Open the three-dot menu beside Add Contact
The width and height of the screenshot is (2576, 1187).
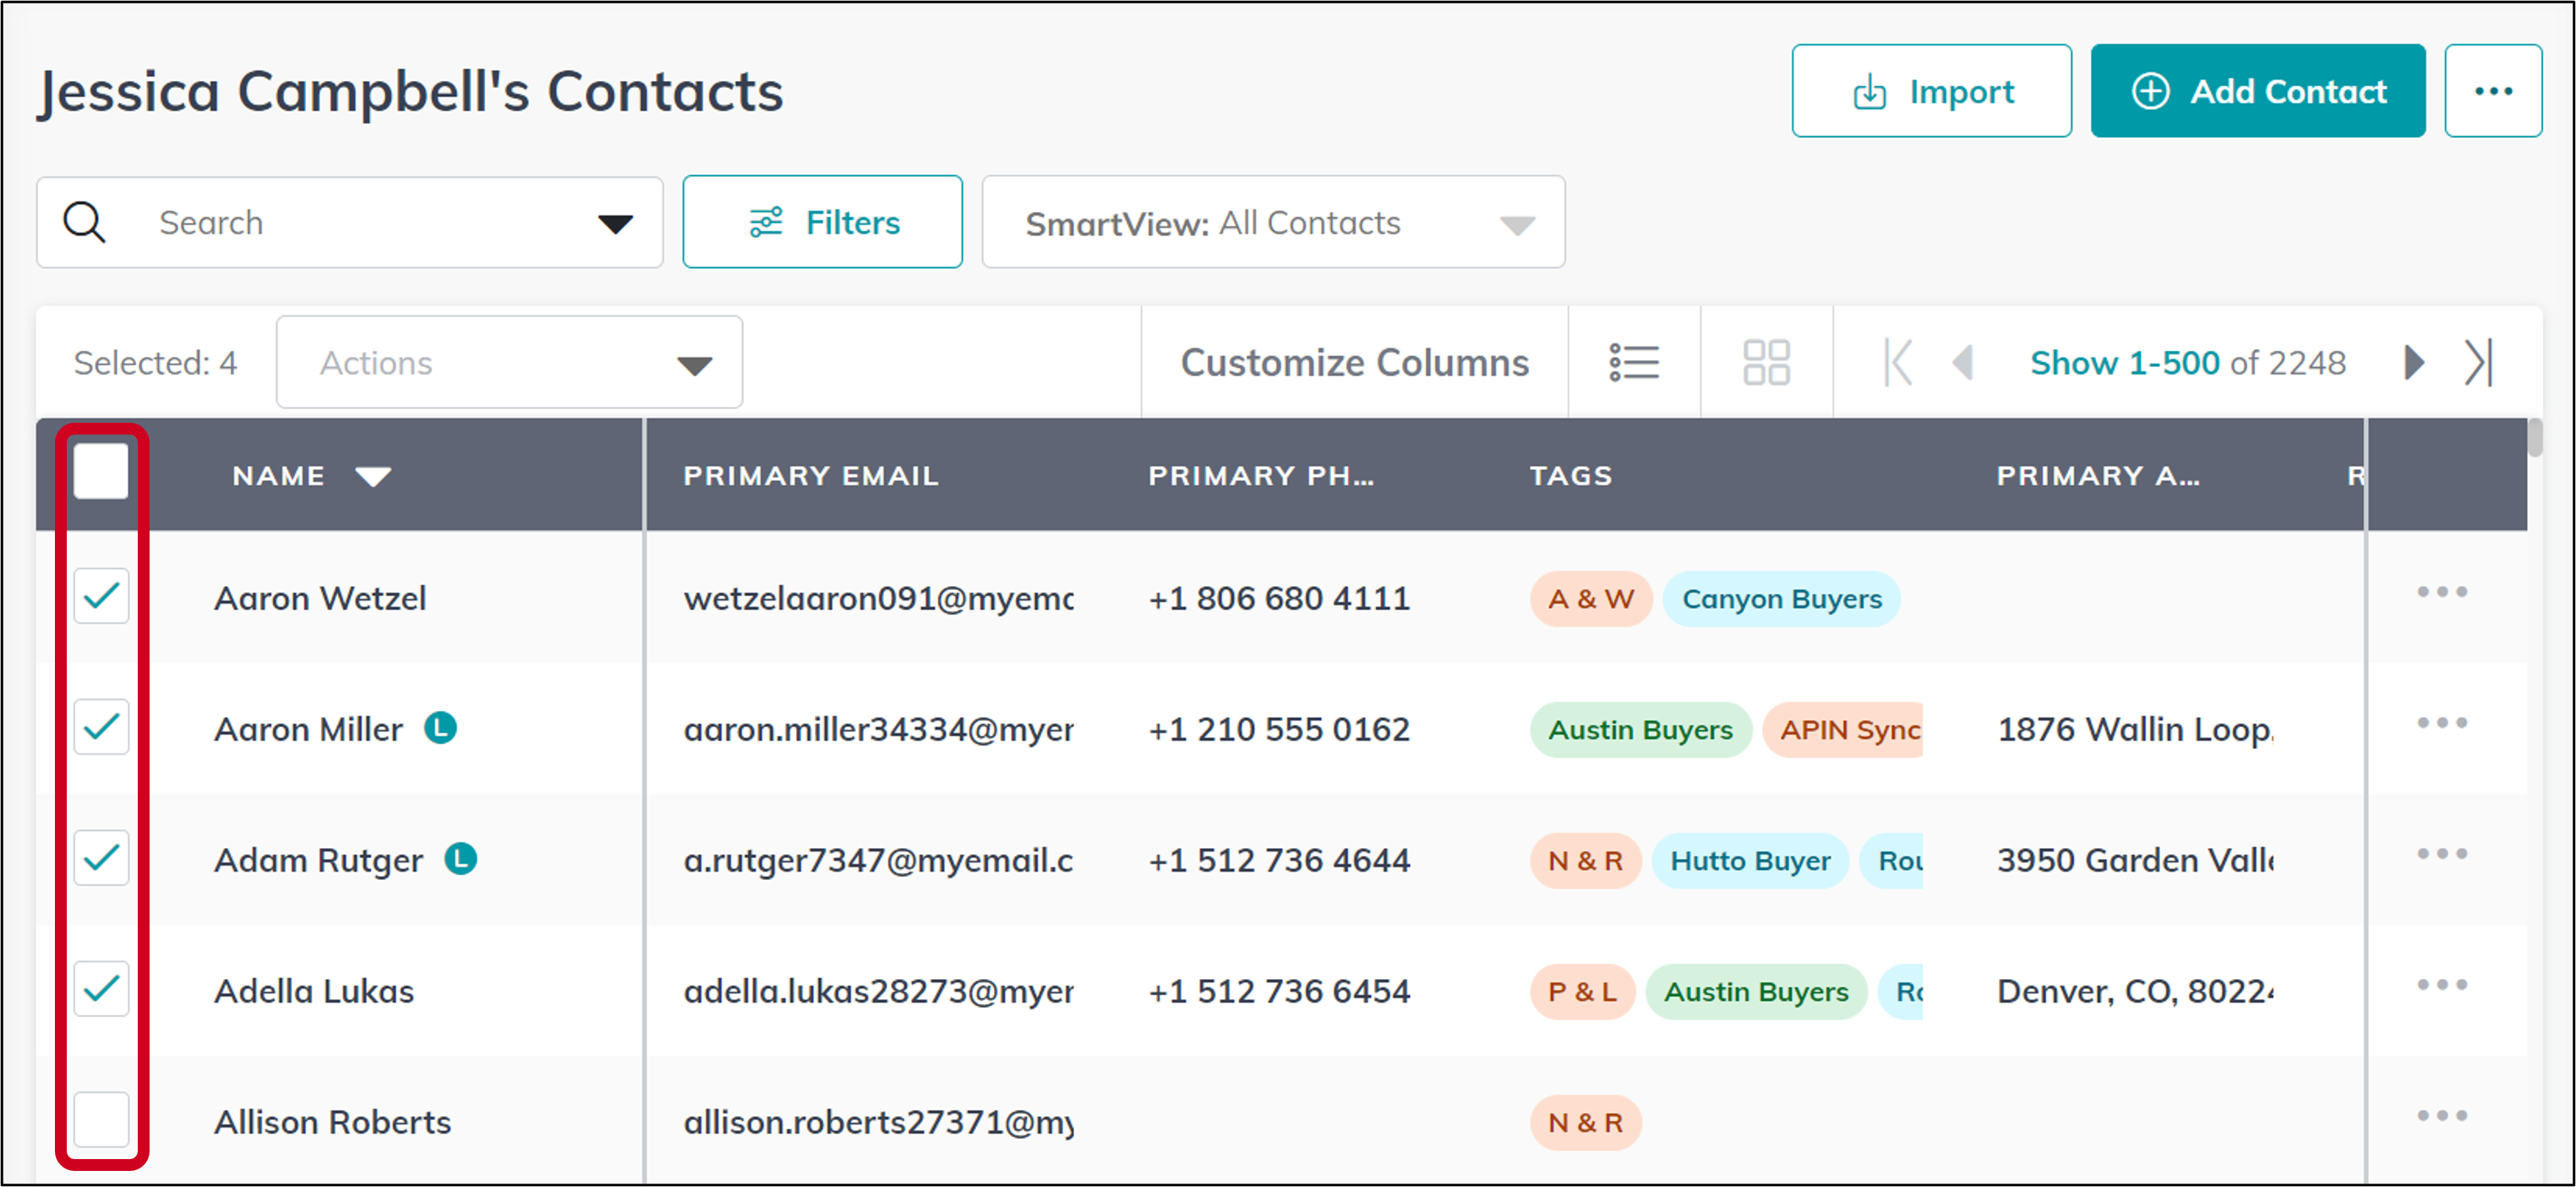[2493, 91]
